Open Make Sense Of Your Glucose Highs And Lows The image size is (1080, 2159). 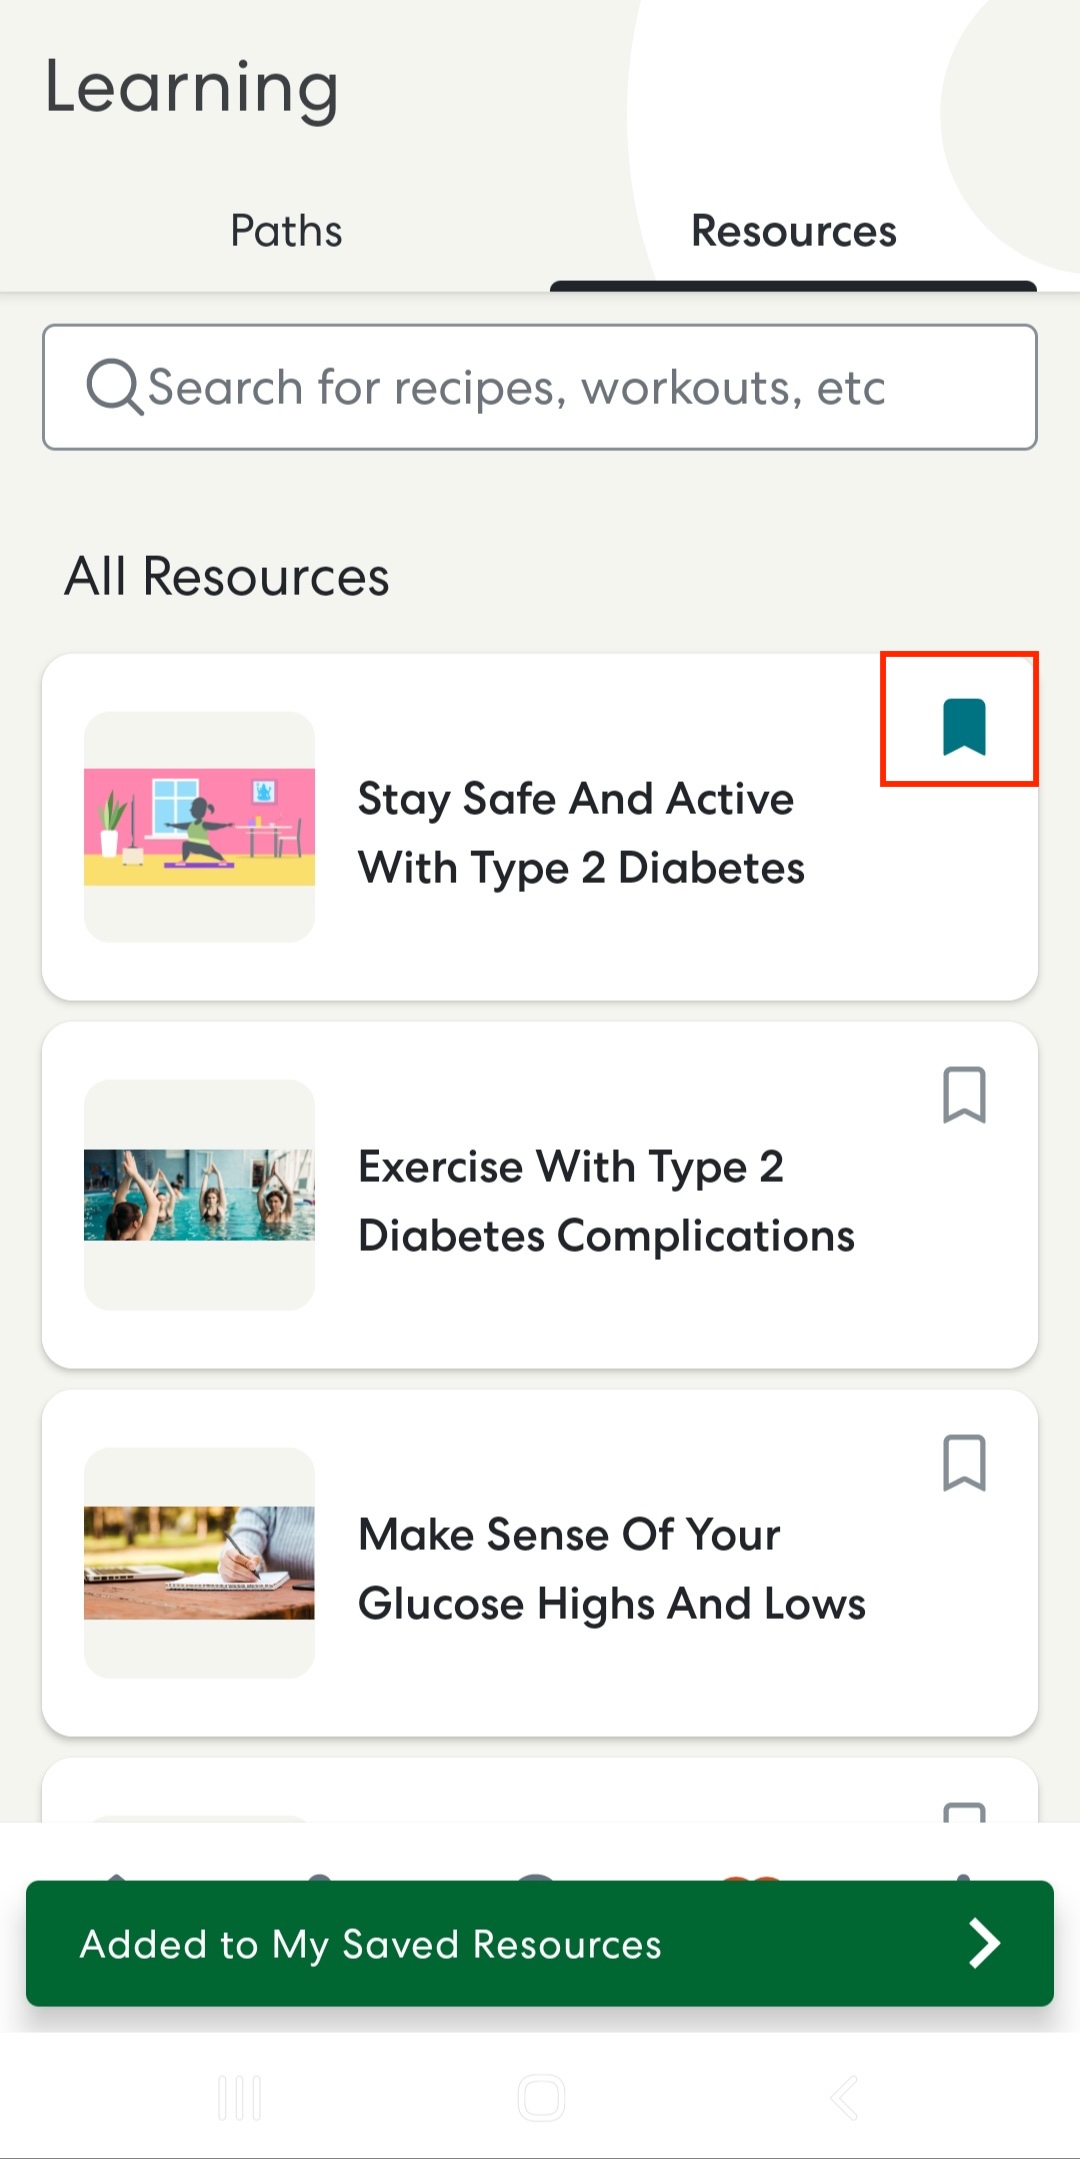click(x=612, y=1569)
